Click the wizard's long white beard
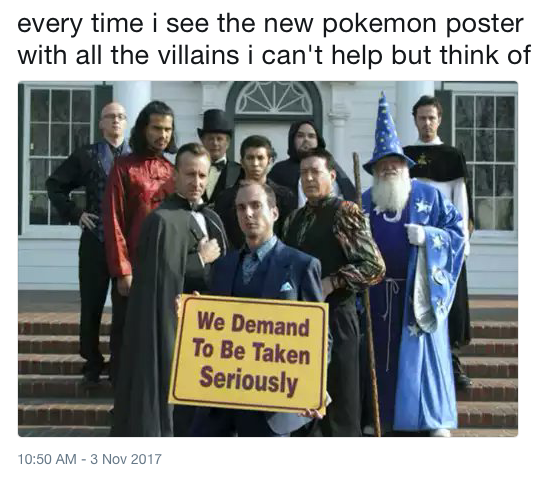This screenshot has width=559, height=479. (x=391, y=194)
